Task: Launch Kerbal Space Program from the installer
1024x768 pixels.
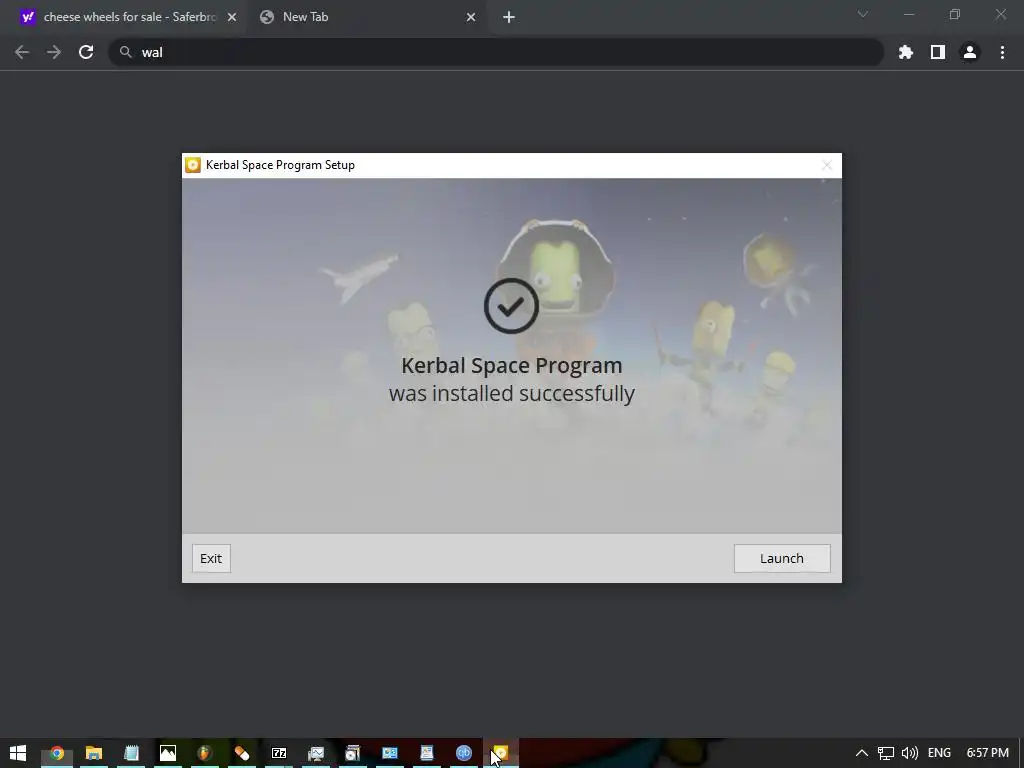Action: (782, 558)
